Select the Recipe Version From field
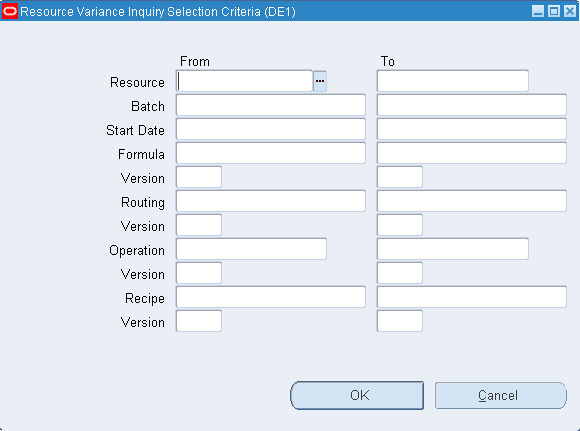 pos(199,321)
